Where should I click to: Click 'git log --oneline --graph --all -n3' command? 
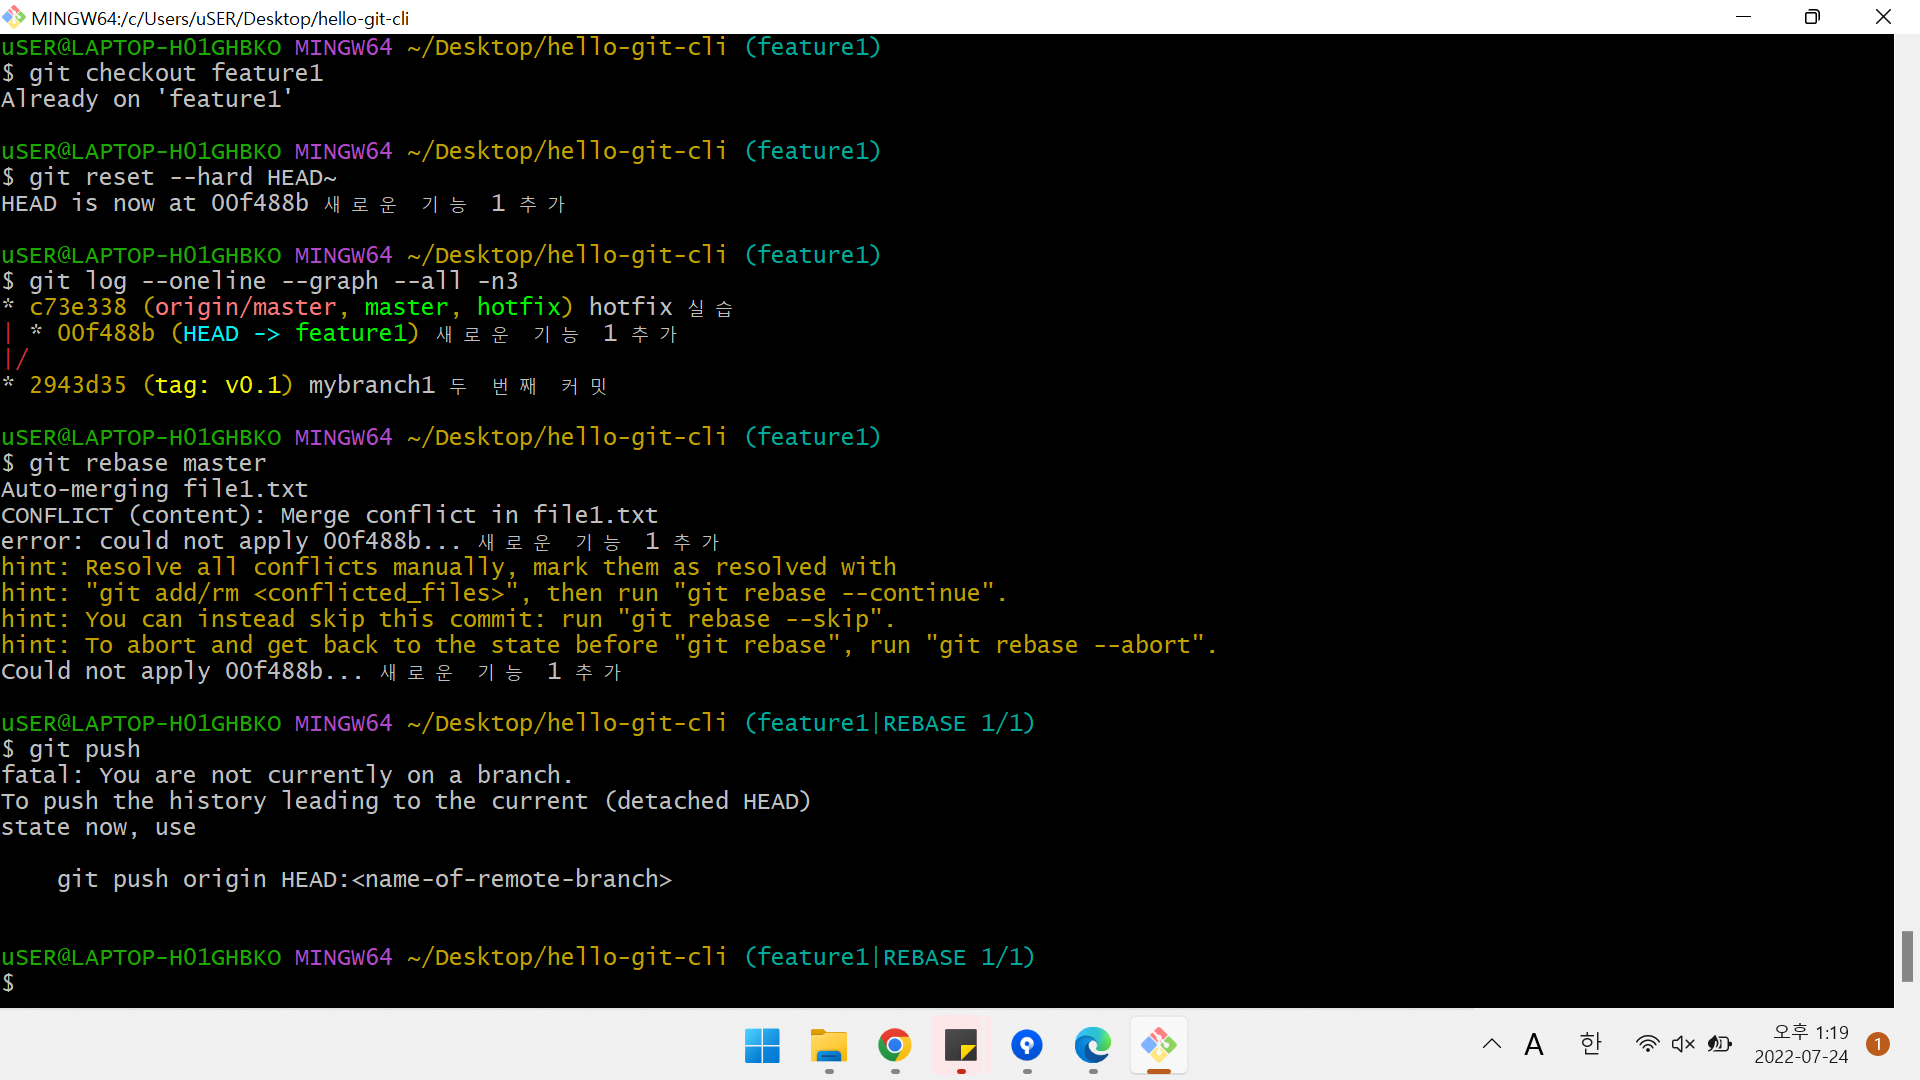click(x=273, y=281)
